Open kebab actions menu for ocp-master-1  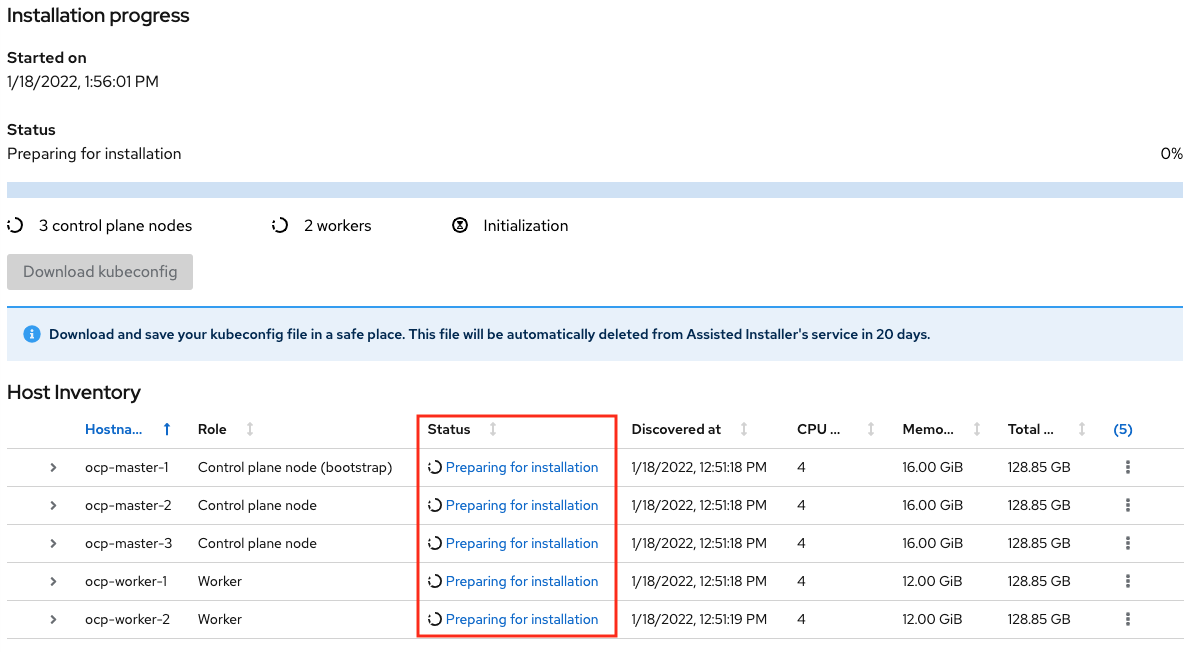(x=1127, y=467)
